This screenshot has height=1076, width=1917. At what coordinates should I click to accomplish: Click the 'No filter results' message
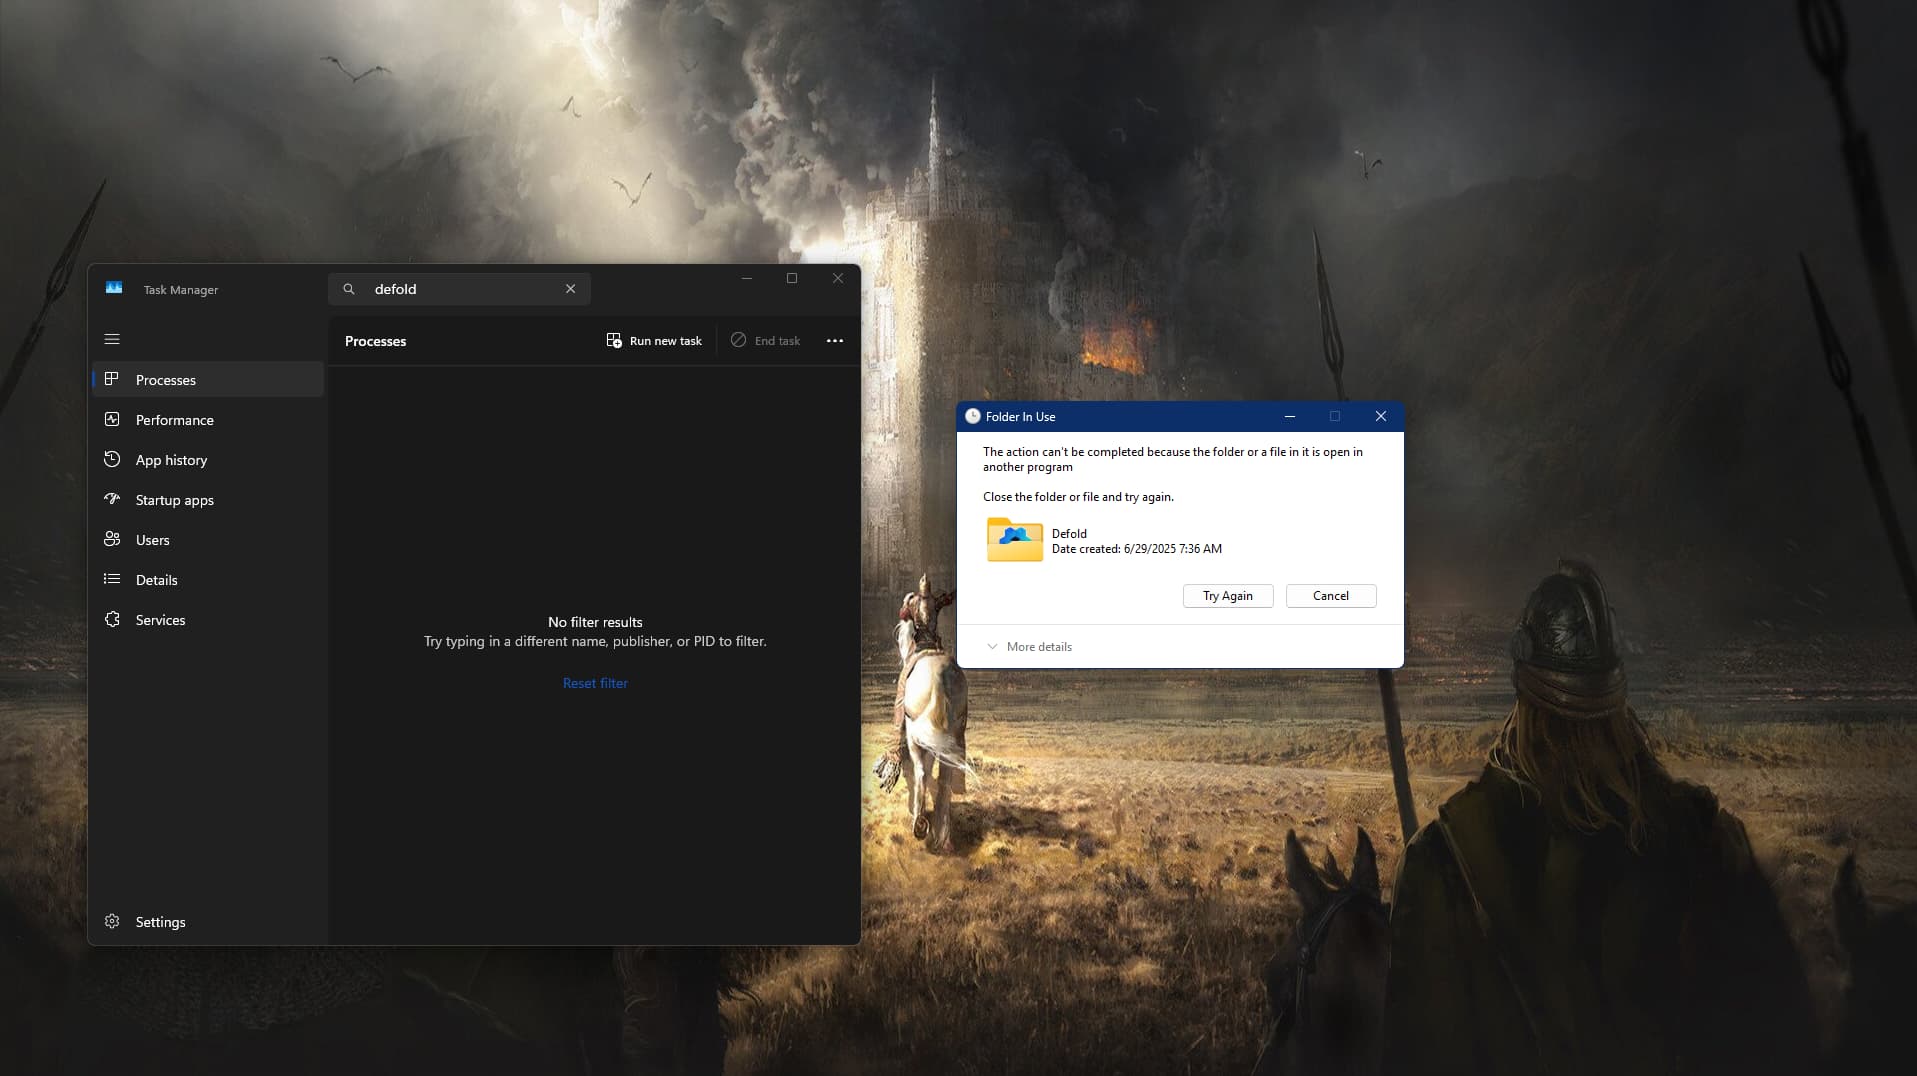click(595, 622)
